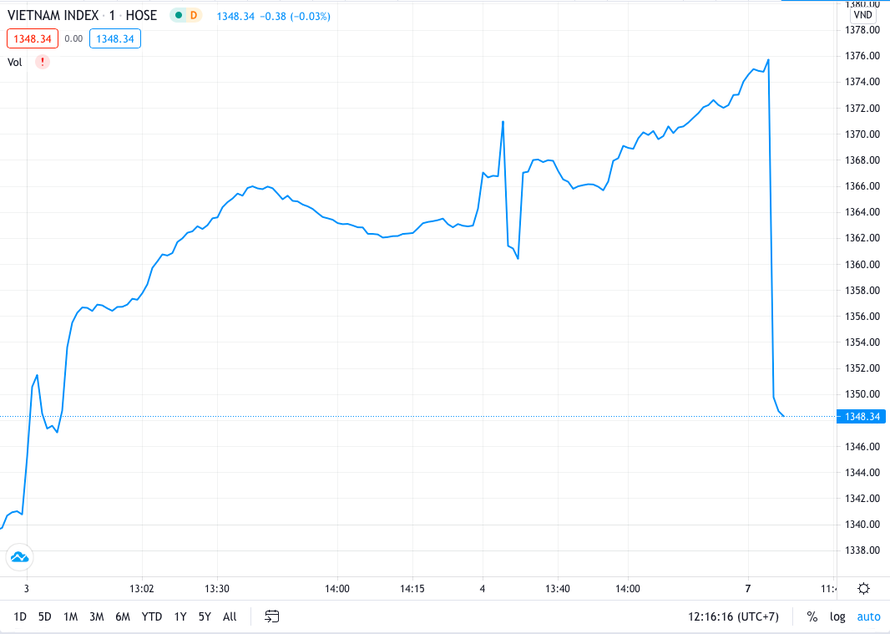The image size is (890, 634).
Task: Open the go to date calendar icon
Action: coord(272,617)
